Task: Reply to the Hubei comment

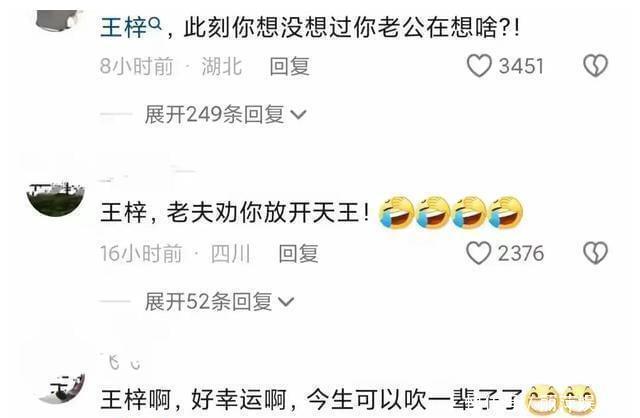Action: pyautogui.click(x=289, y=66)
